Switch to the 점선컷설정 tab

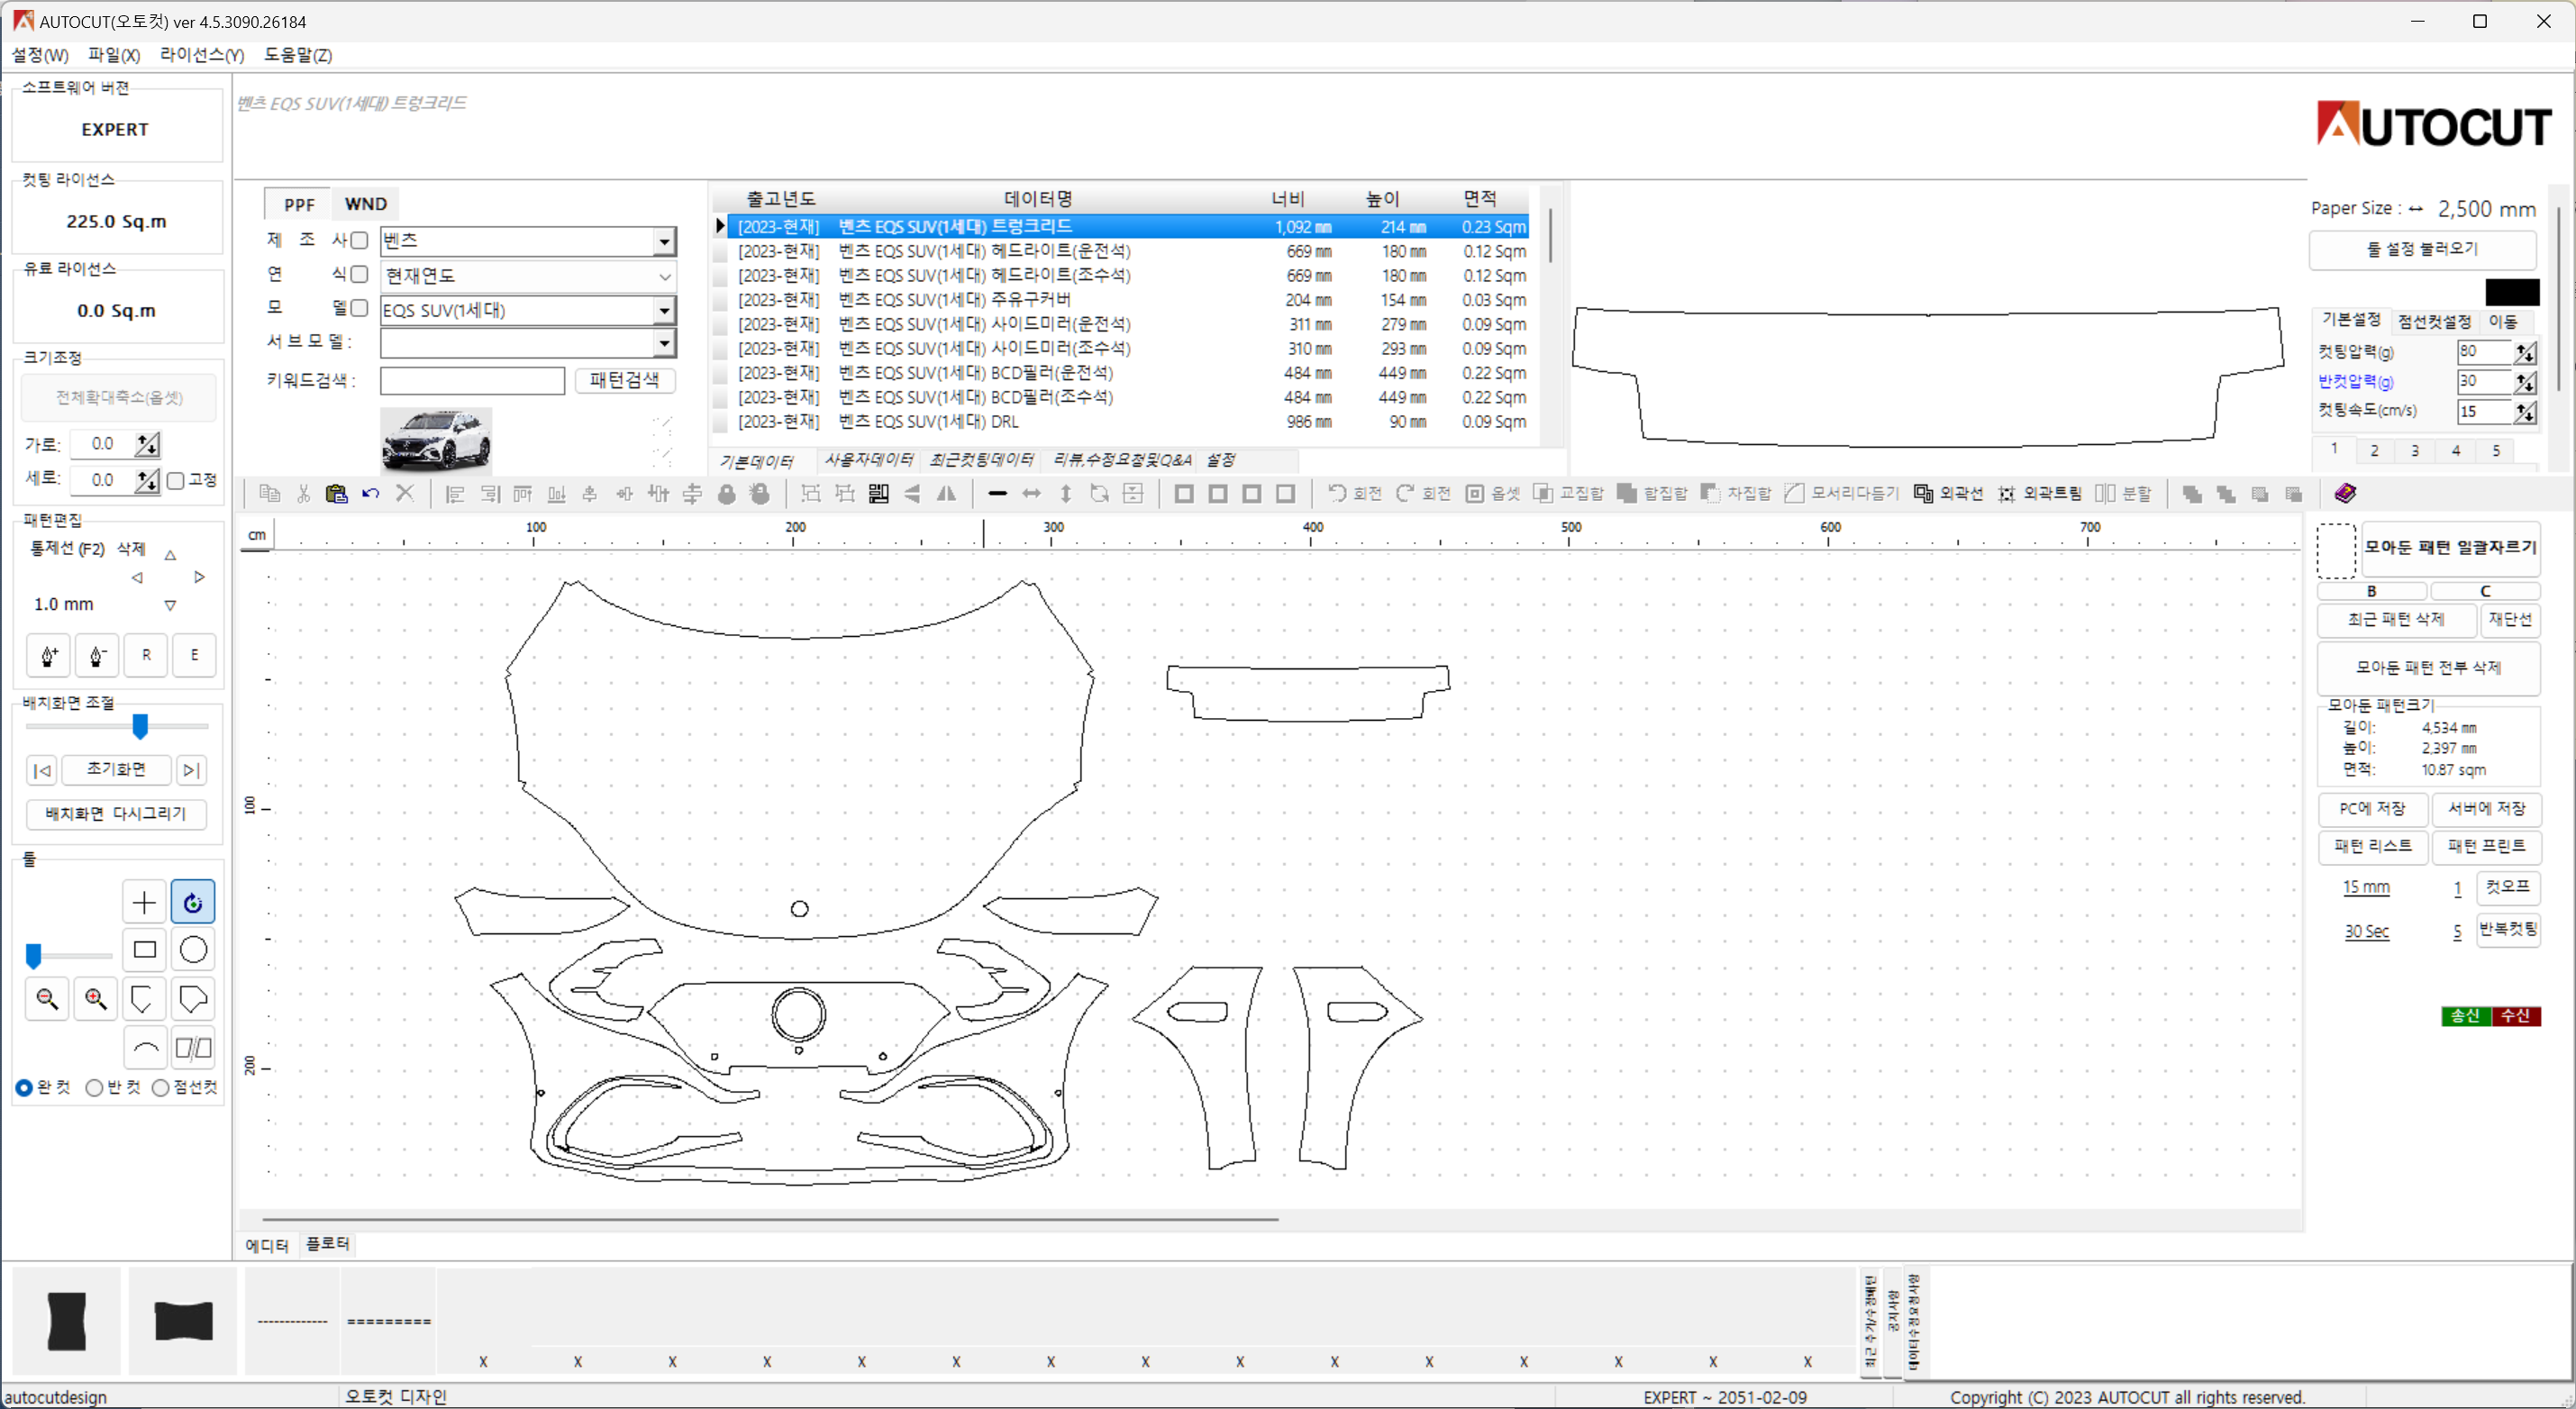pos(2434,321)
